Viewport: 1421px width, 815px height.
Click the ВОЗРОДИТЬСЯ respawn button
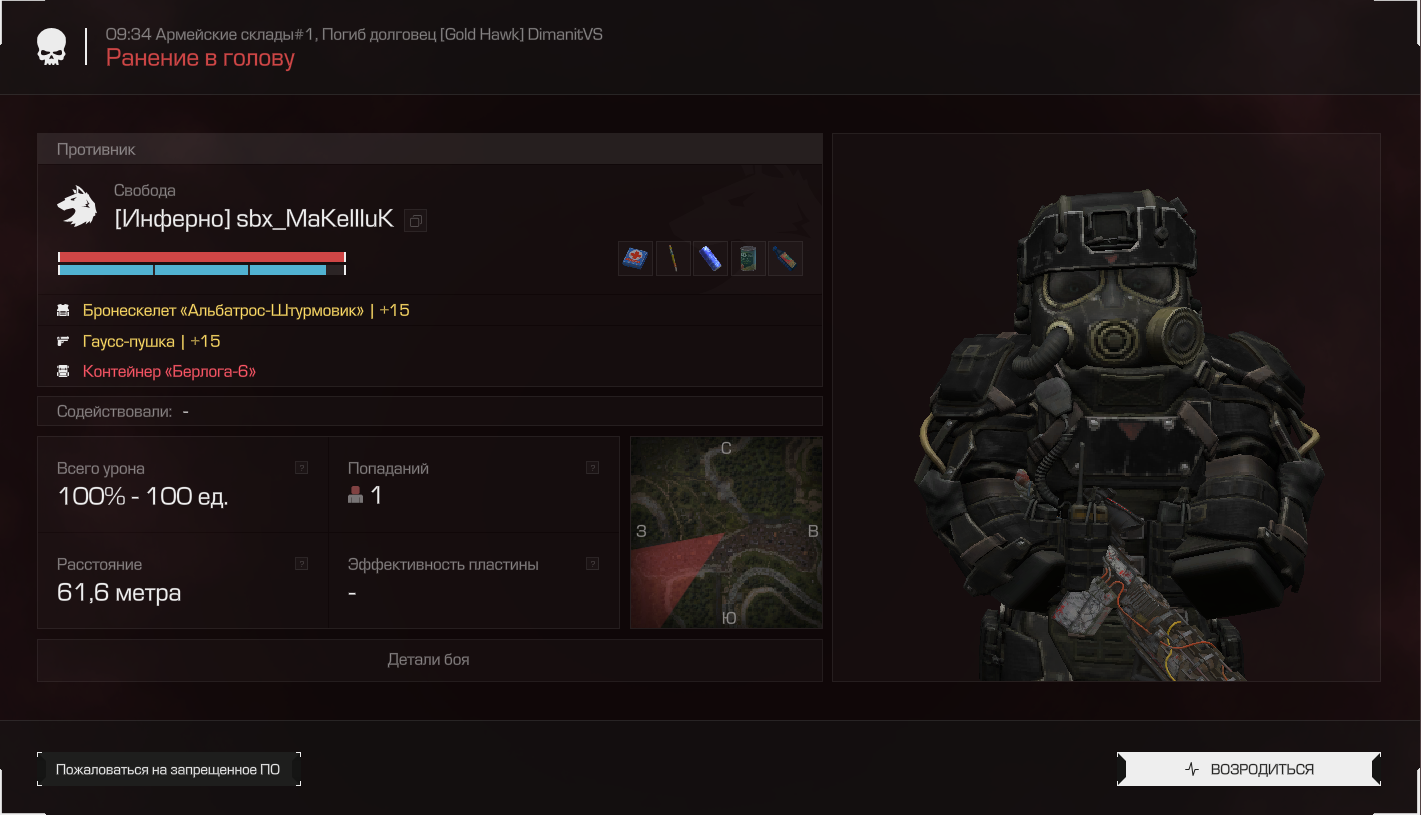click(1249, 769)
